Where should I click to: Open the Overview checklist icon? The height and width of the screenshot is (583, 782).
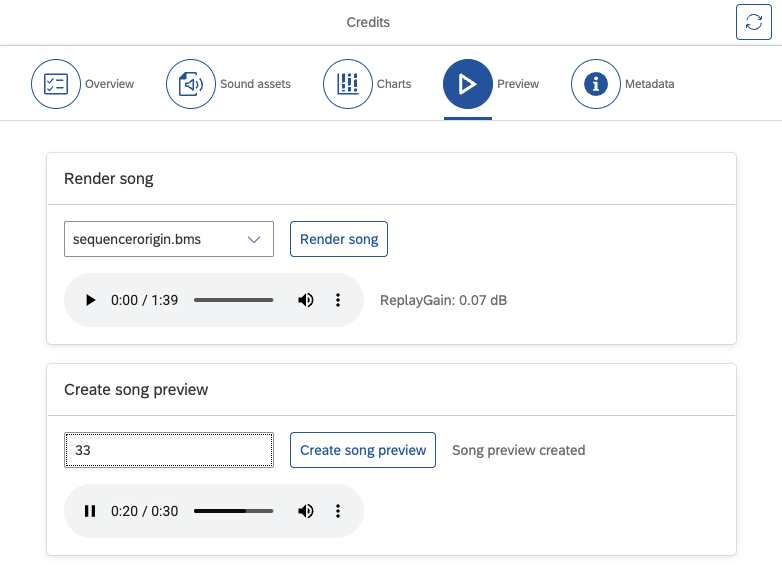click(56, 84)
